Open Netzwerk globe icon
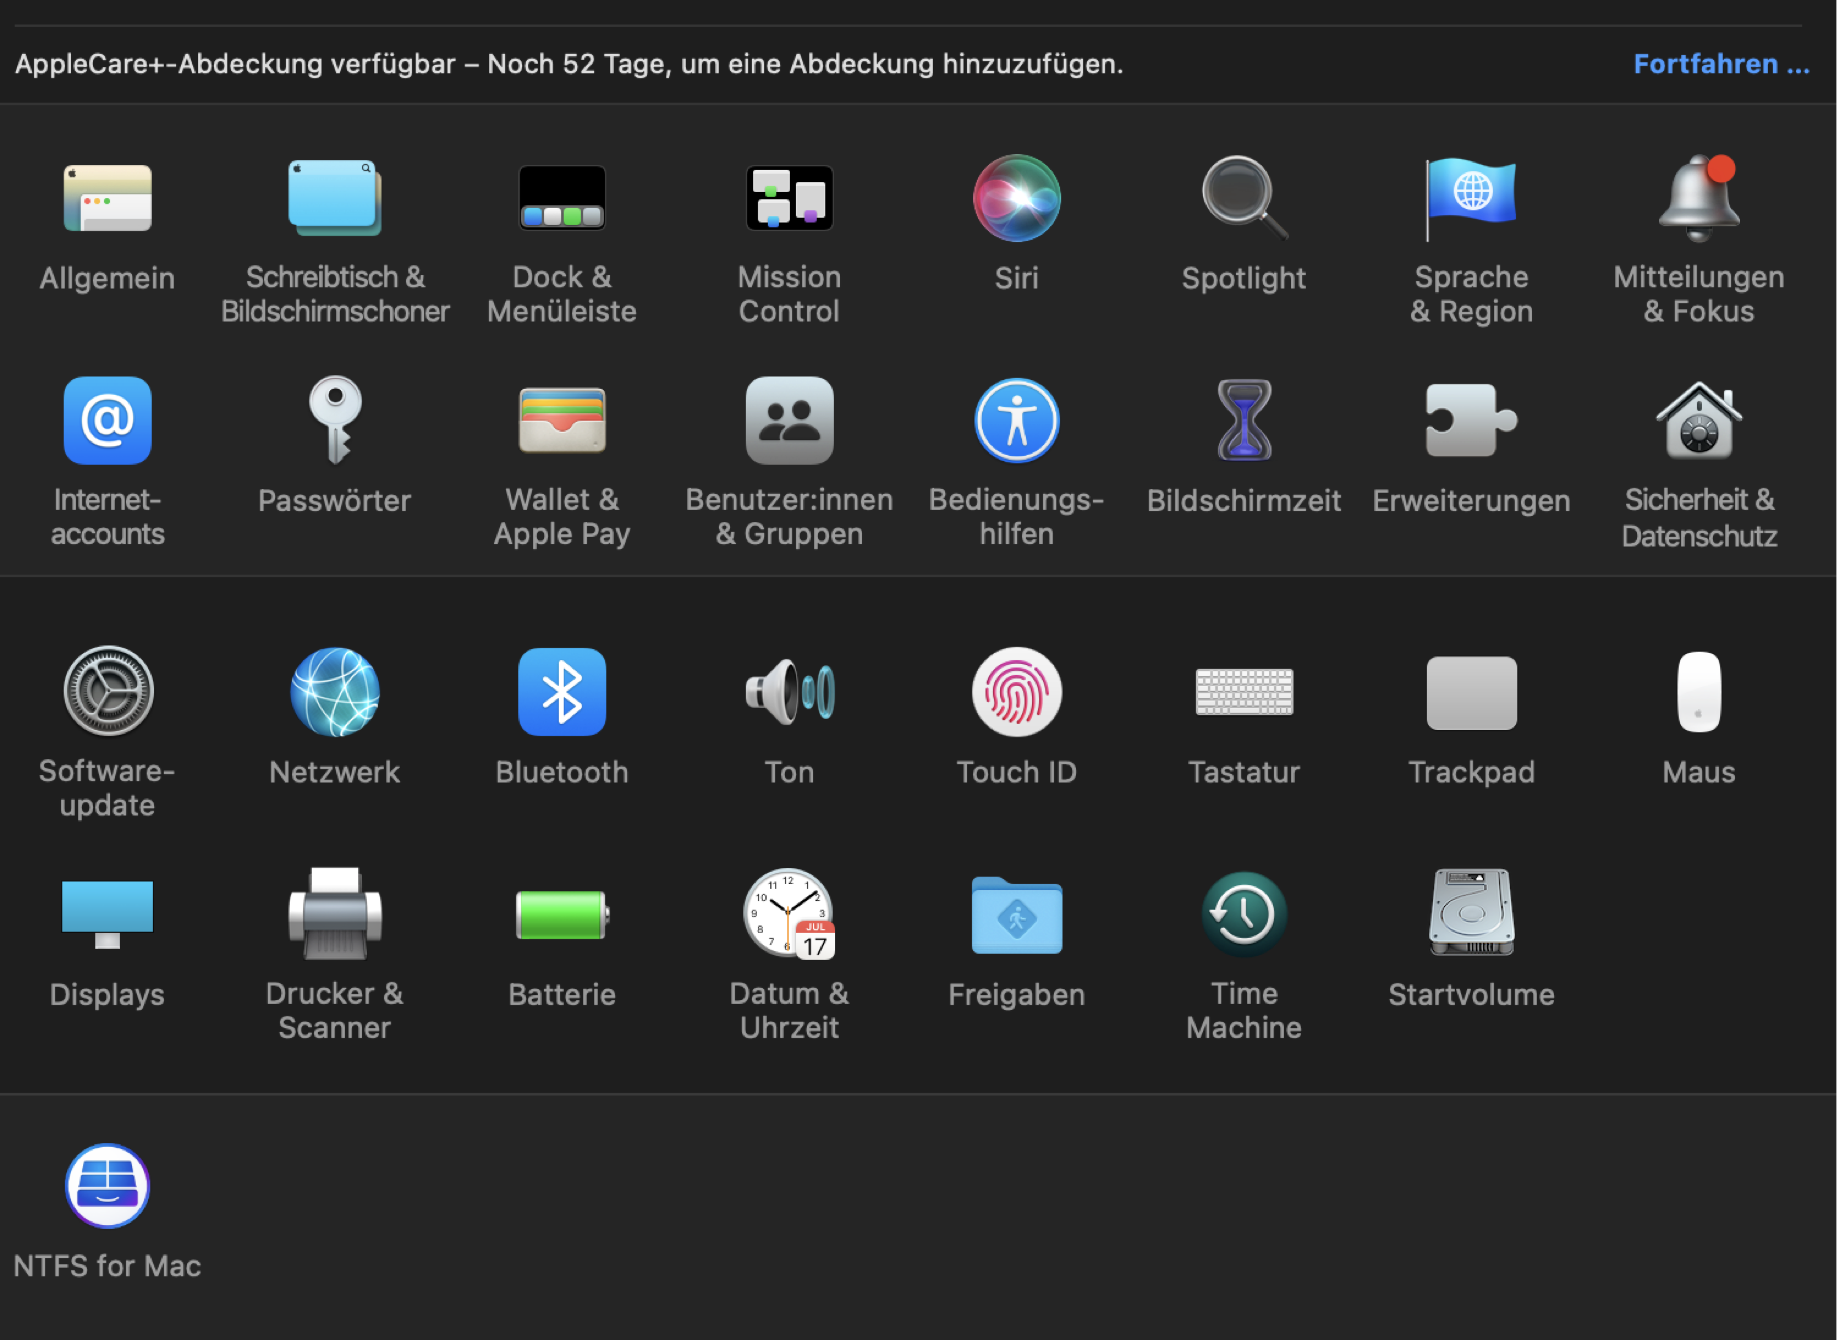 (335, 691)
